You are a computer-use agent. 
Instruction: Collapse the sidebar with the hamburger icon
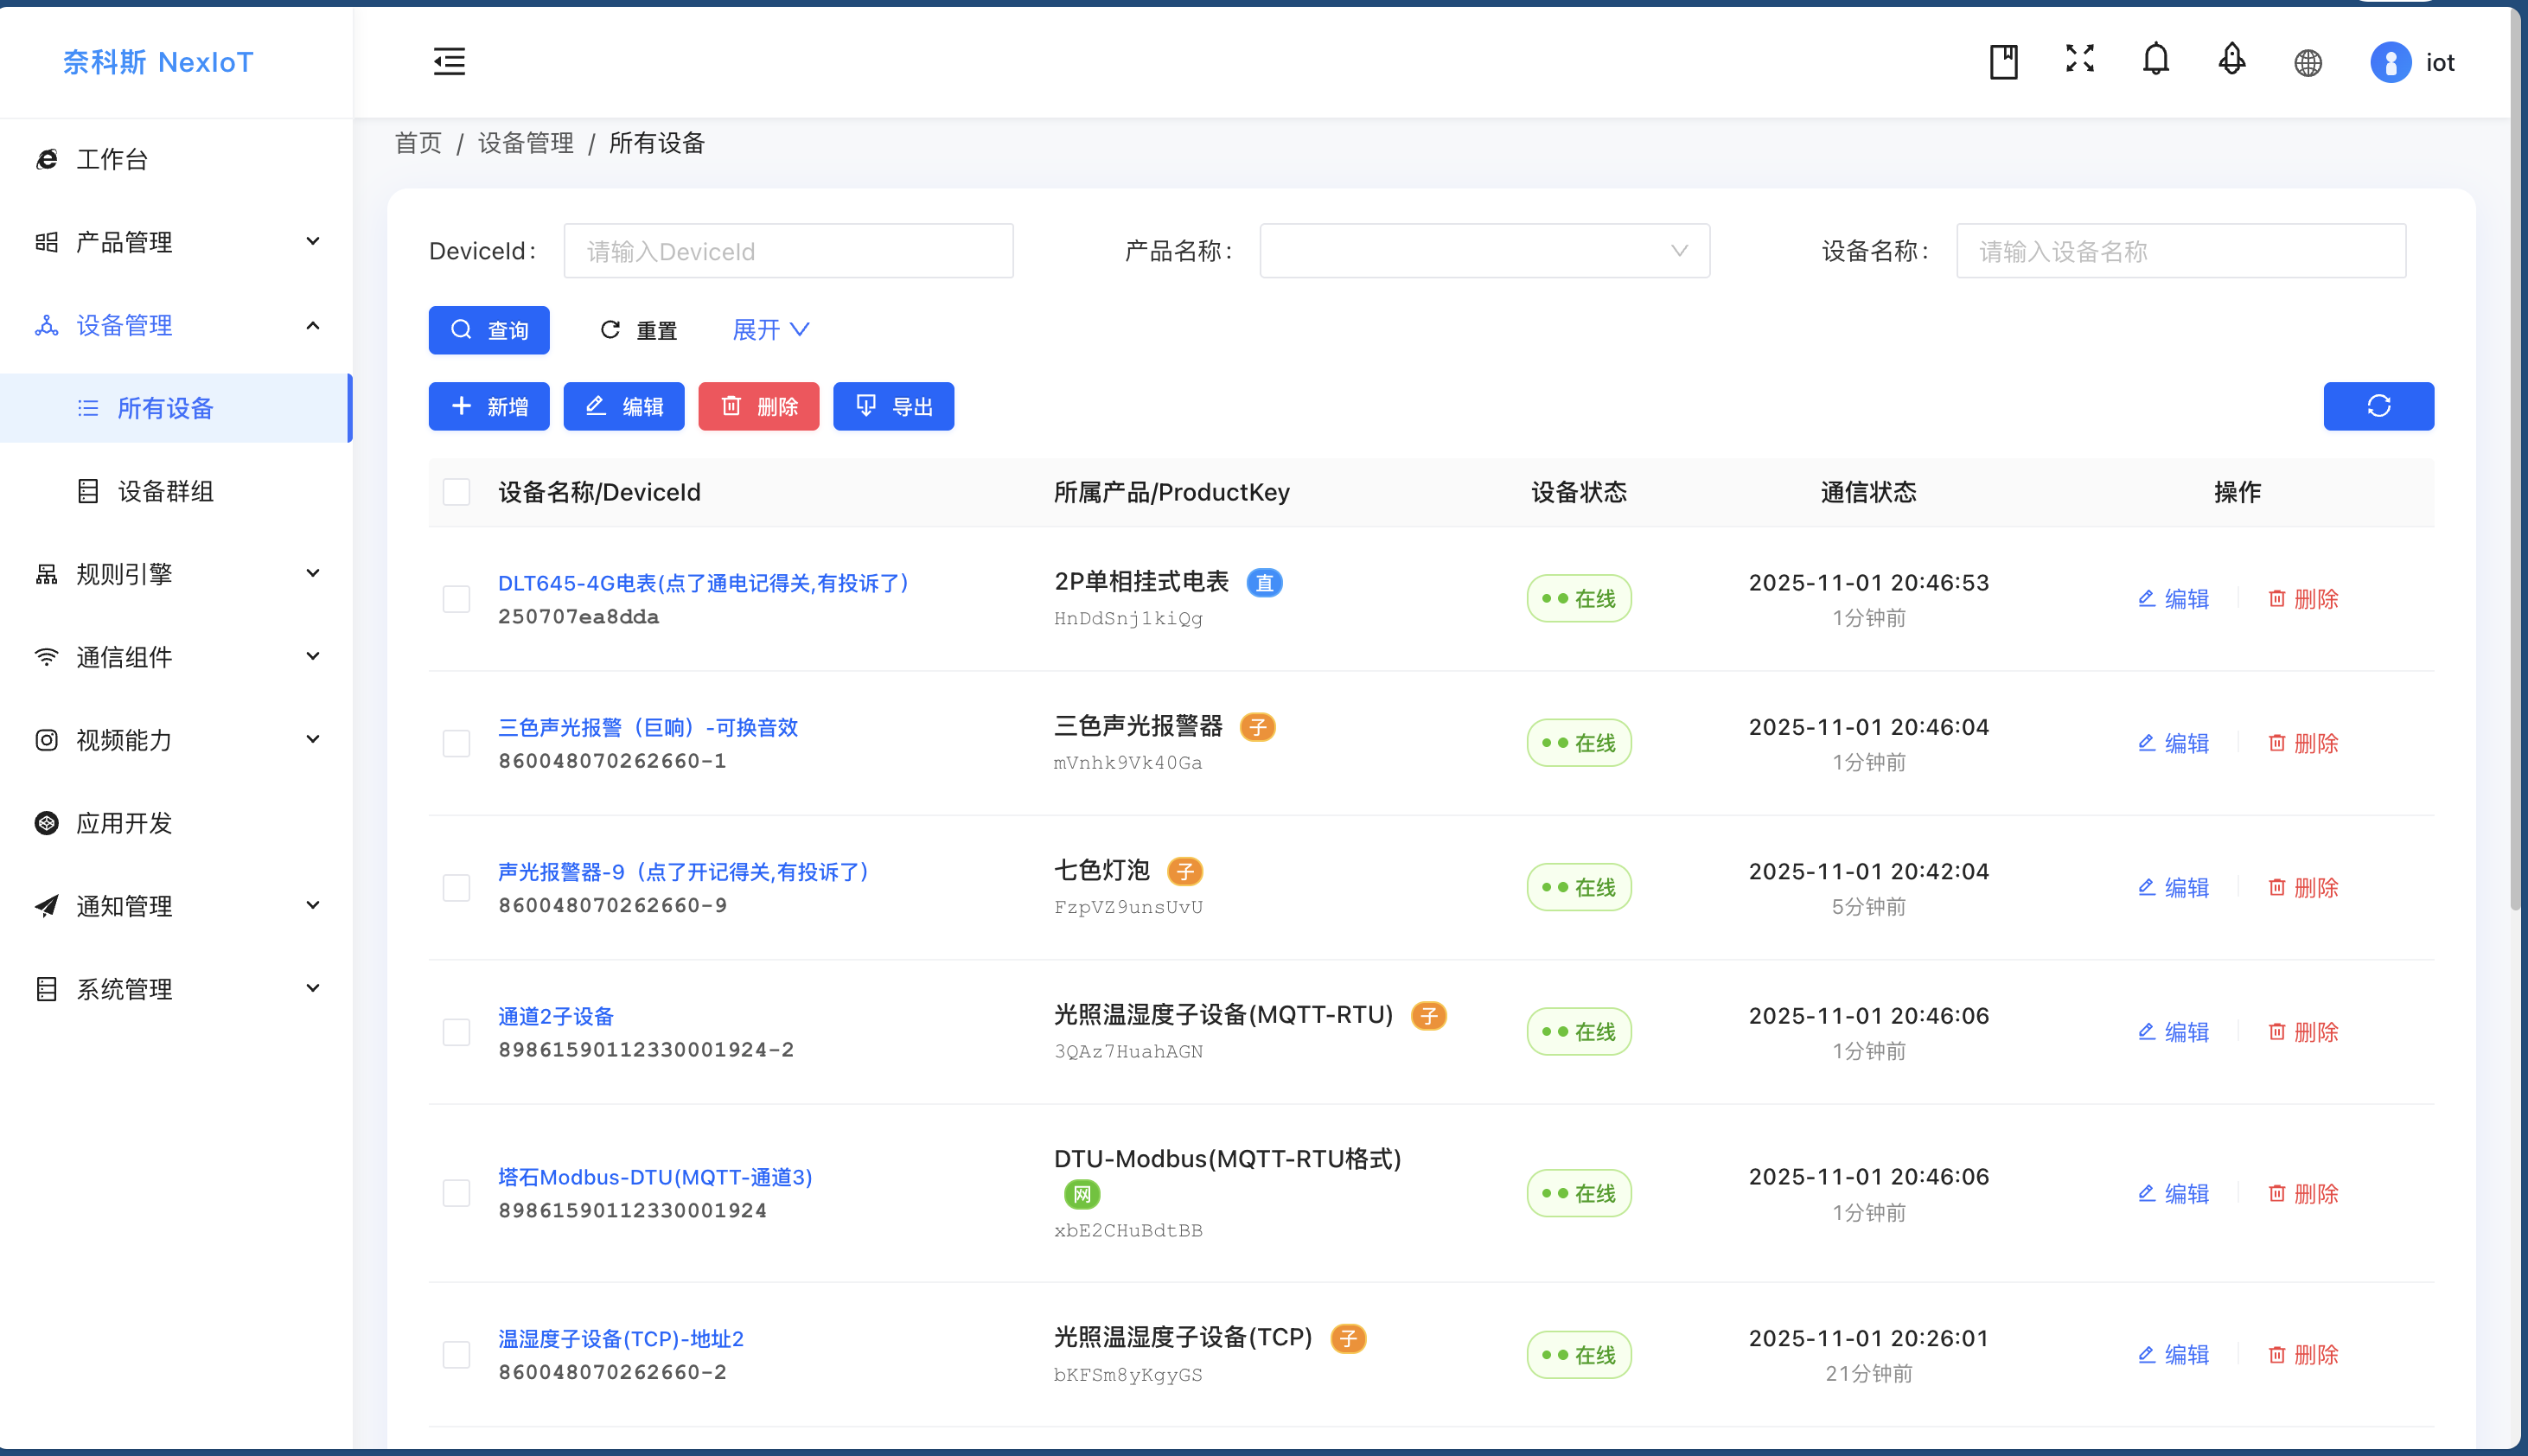click(x=449, y=61)
